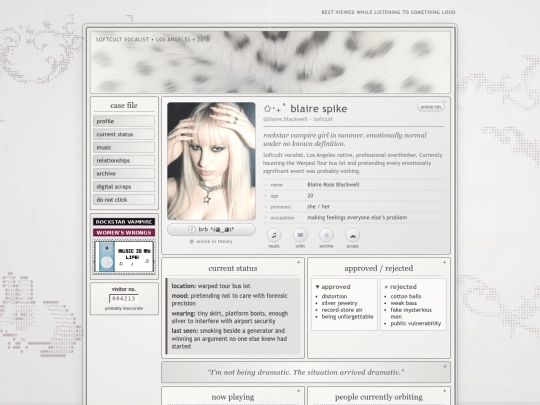
Task: Click the online-ish status badge
Action: [x=431, y=107]
